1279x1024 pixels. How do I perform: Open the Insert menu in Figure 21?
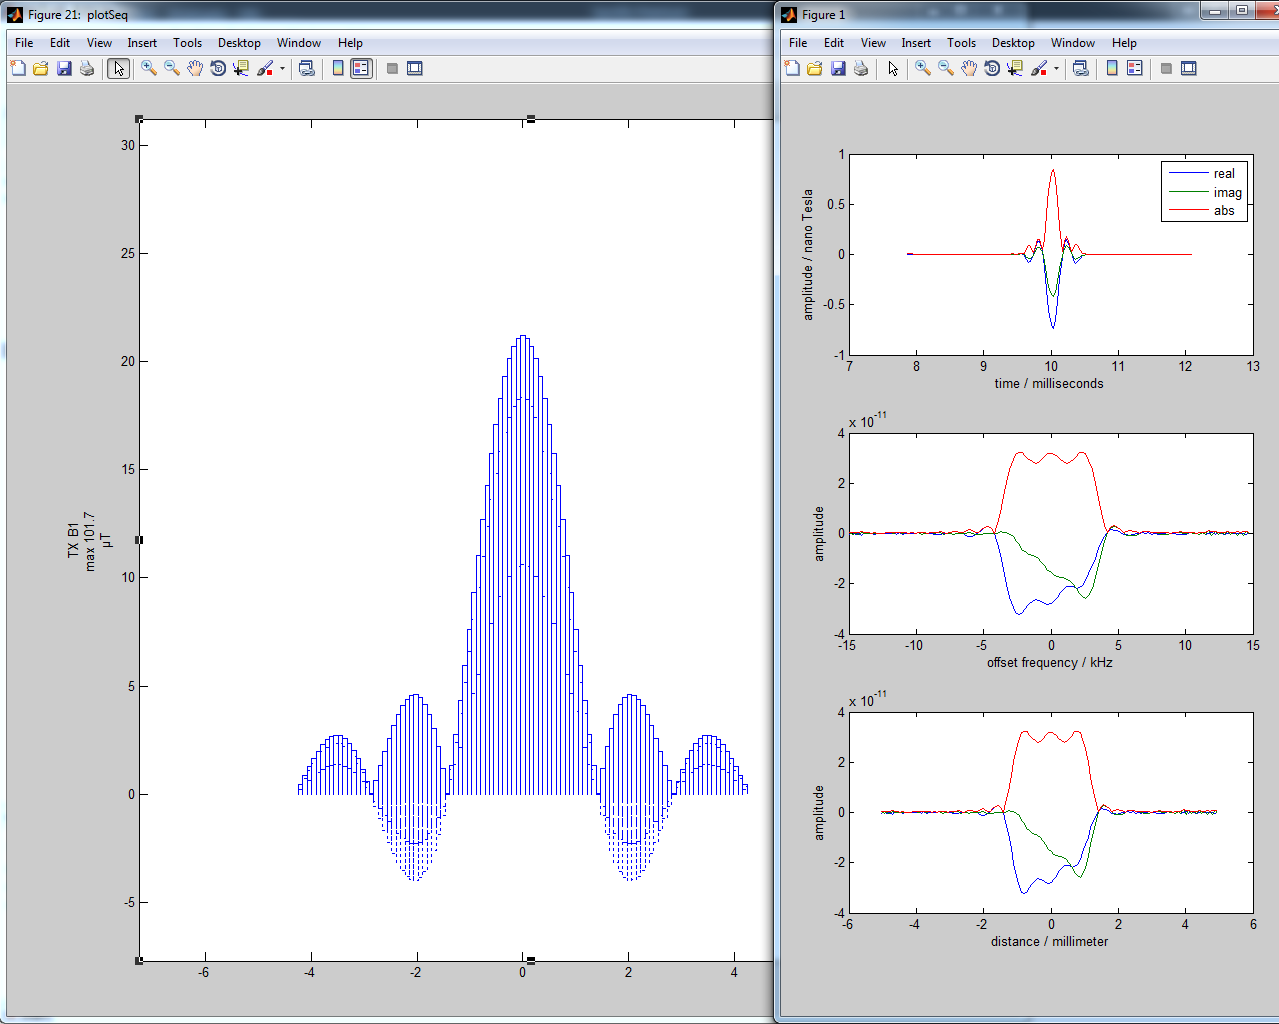point(142,43)
